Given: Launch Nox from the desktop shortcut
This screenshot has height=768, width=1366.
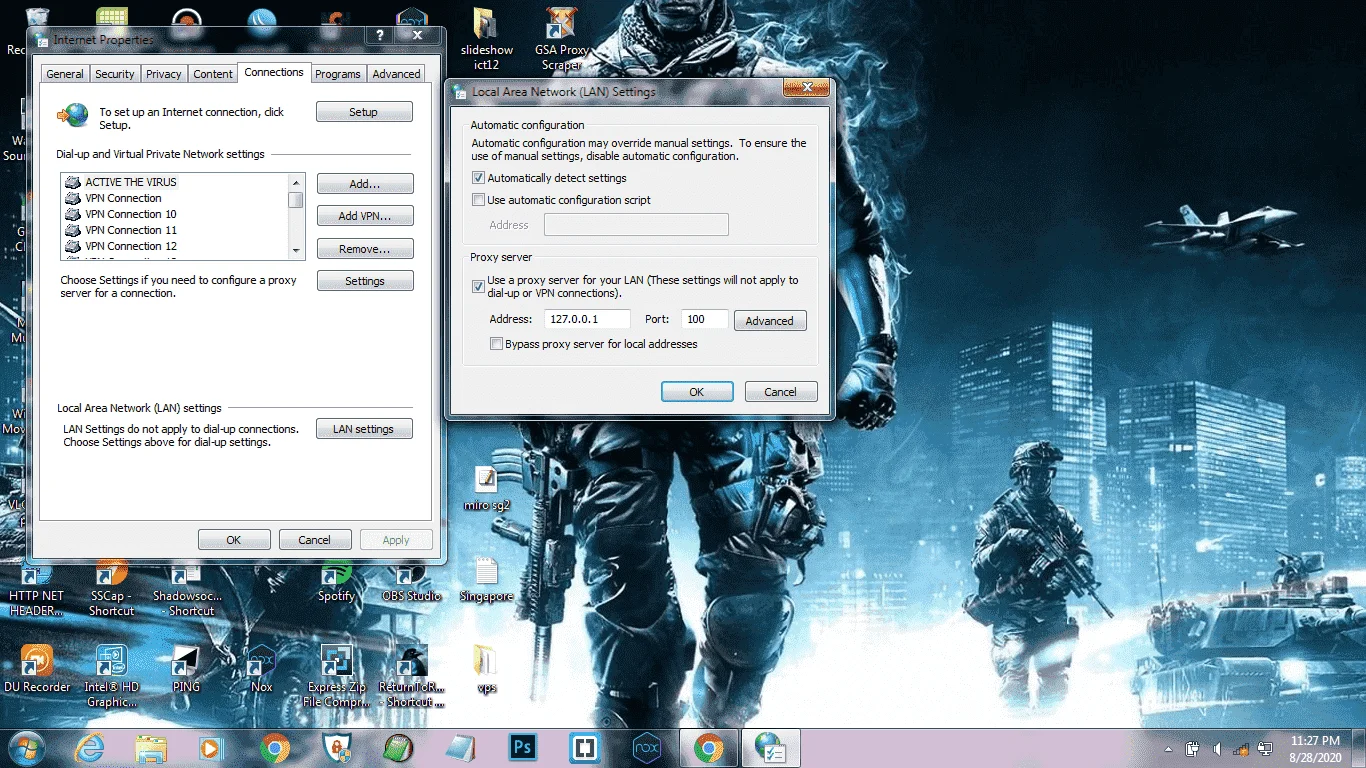Looking at the screenshot, I should tap(261, 670).
